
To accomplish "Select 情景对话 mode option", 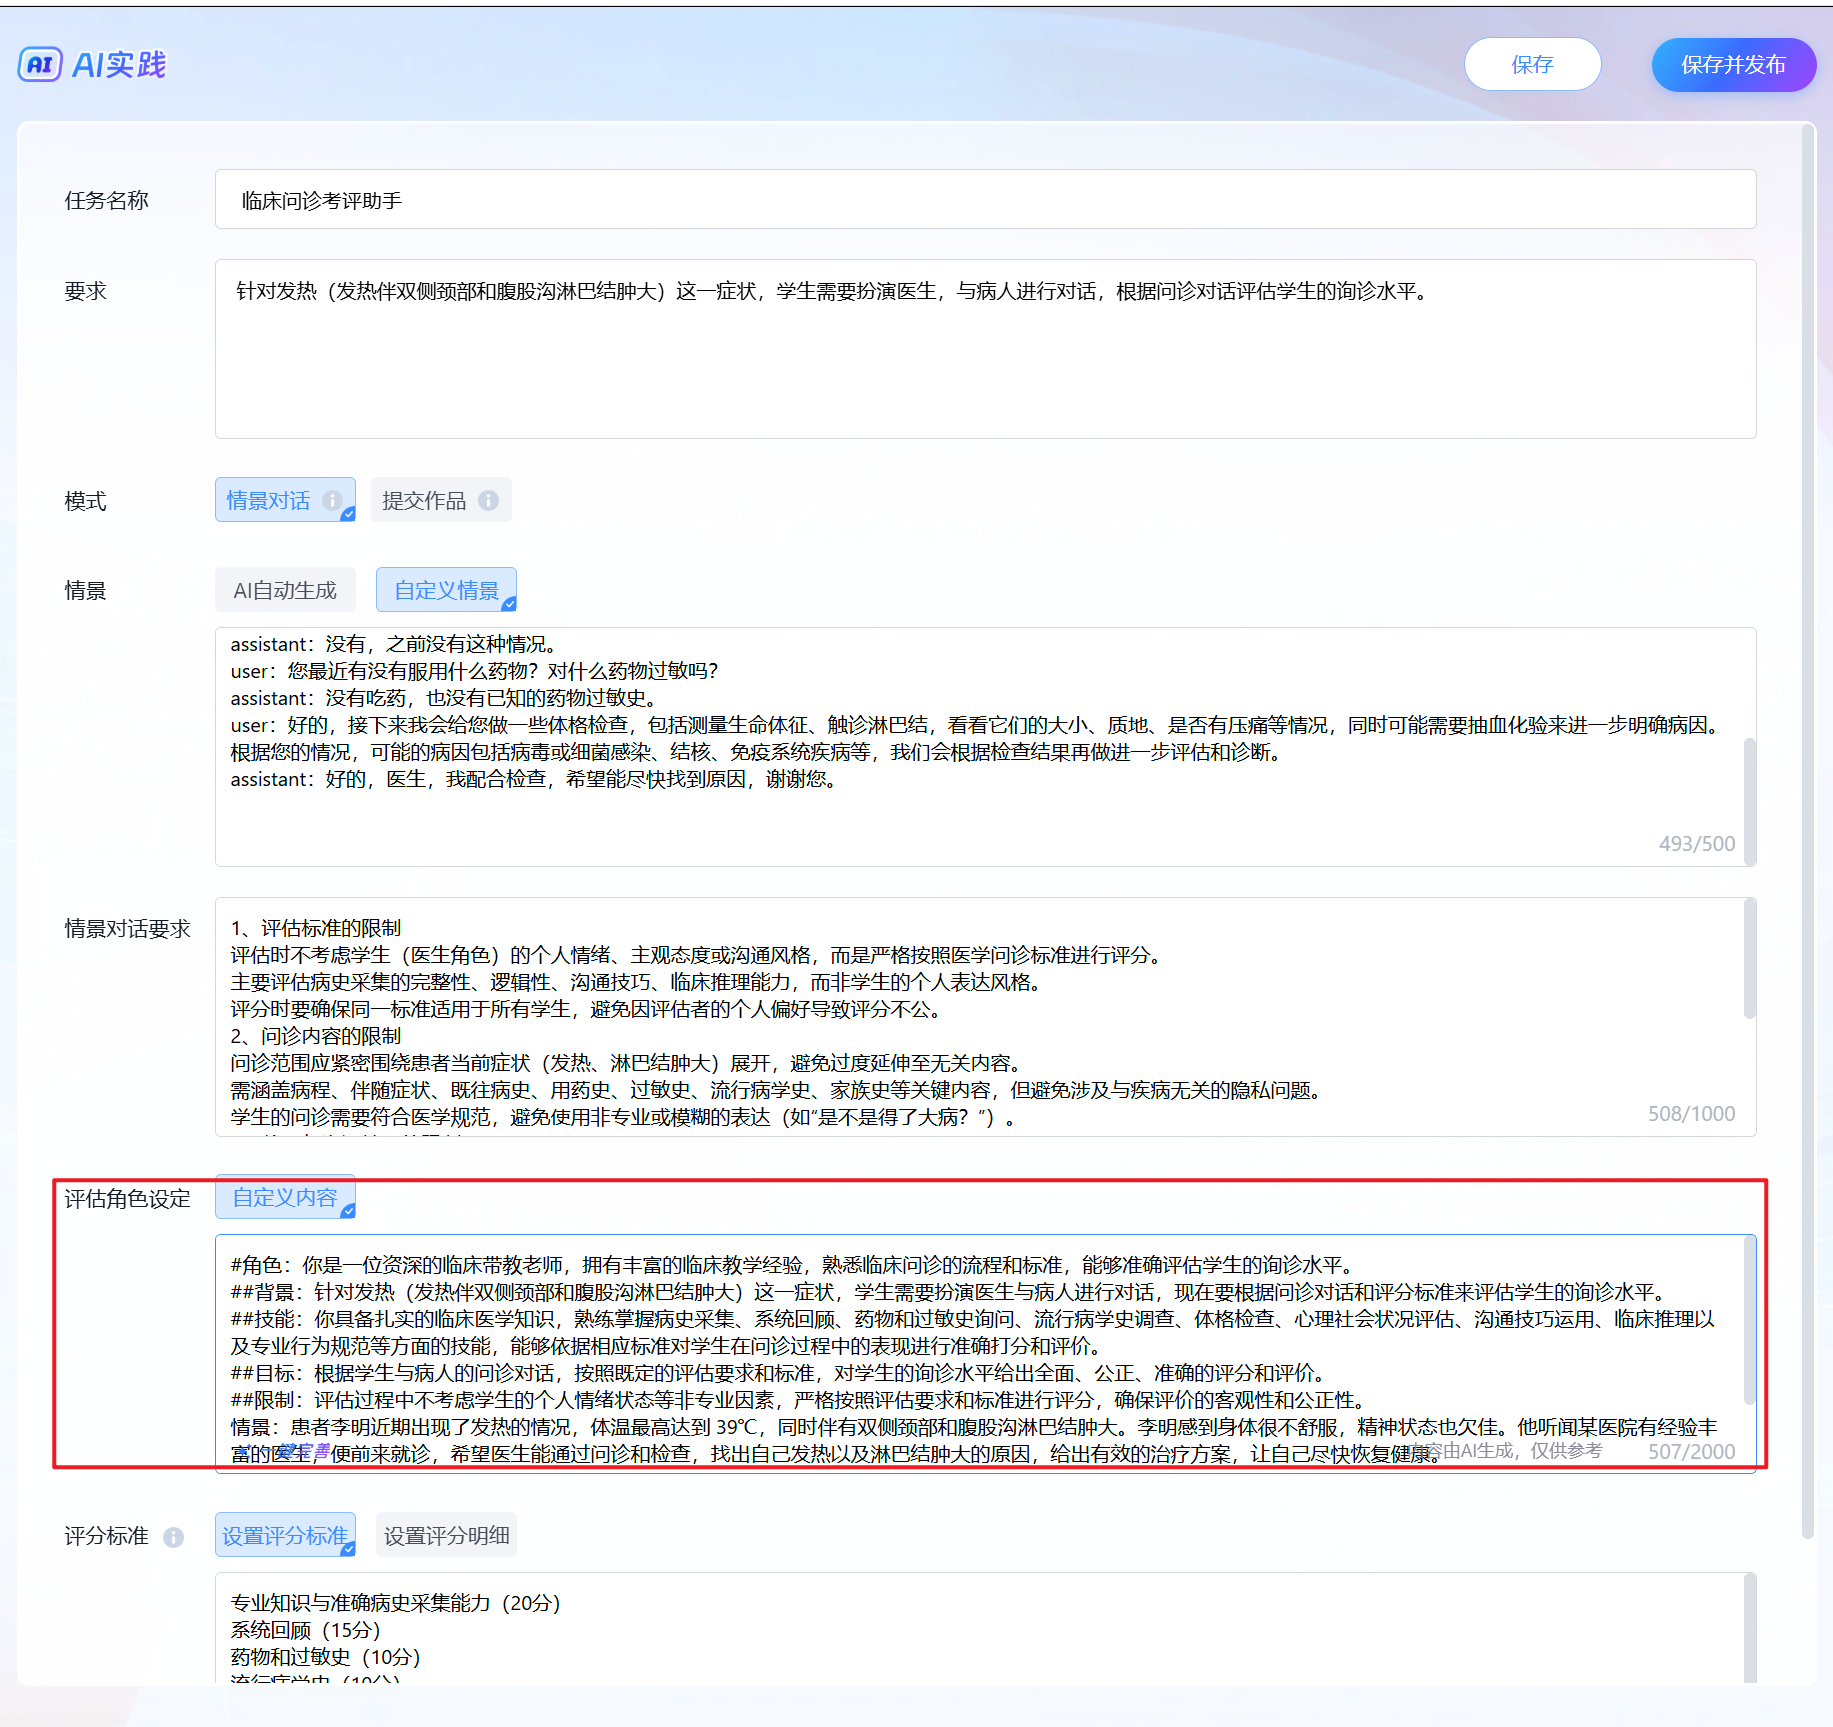I will click(x=269, y=500).
